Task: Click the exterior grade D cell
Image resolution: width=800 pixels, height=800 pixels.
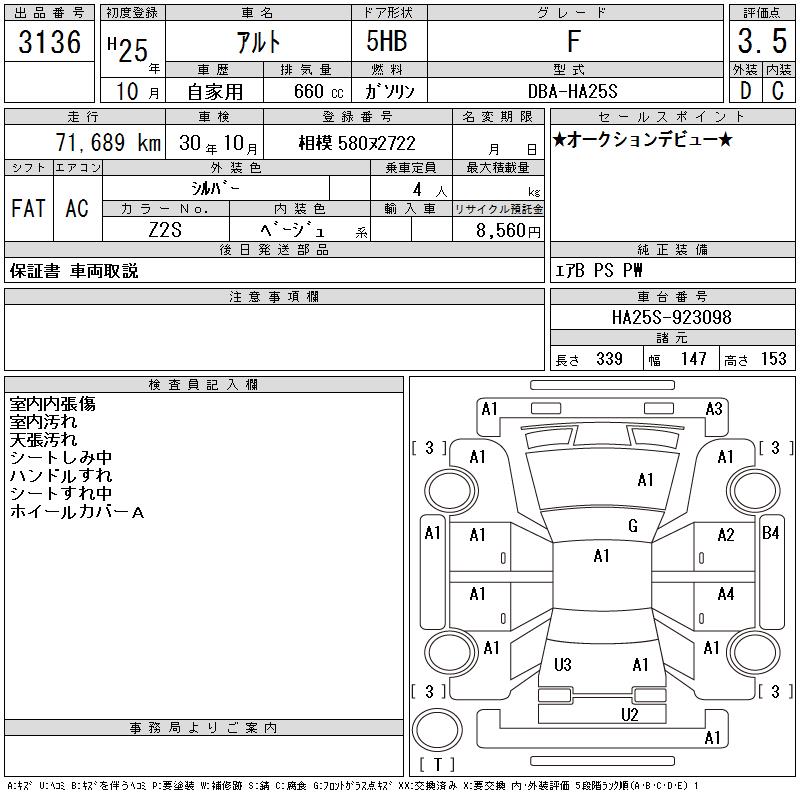Action: [x=745, y=90]
